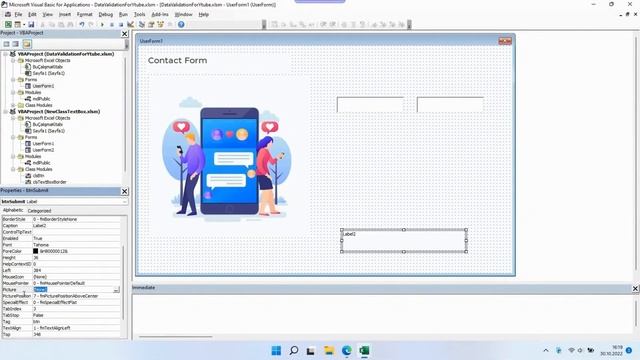
Task: Click Toggle Folders icon in Project panel
Action: pyautogui.click(x=27, y=44)
